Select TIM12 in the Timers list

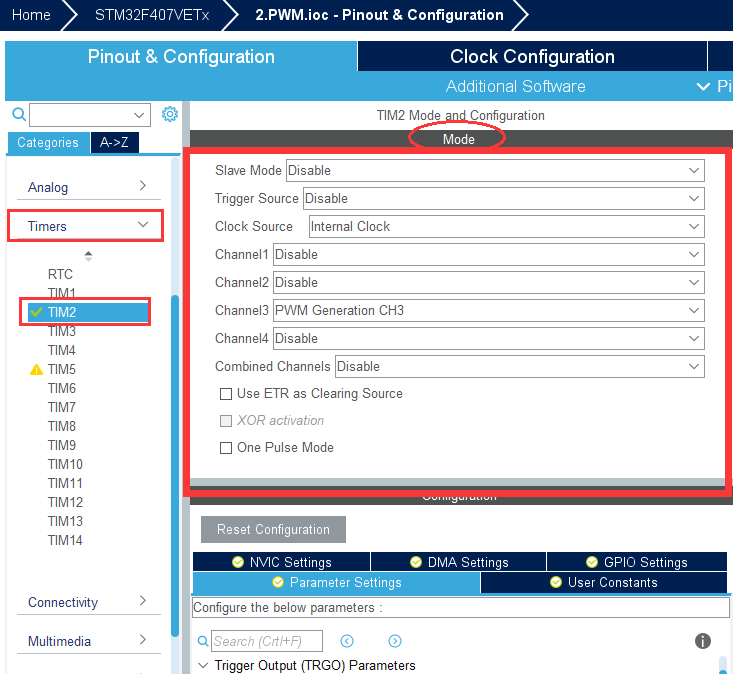click(65, 502)
